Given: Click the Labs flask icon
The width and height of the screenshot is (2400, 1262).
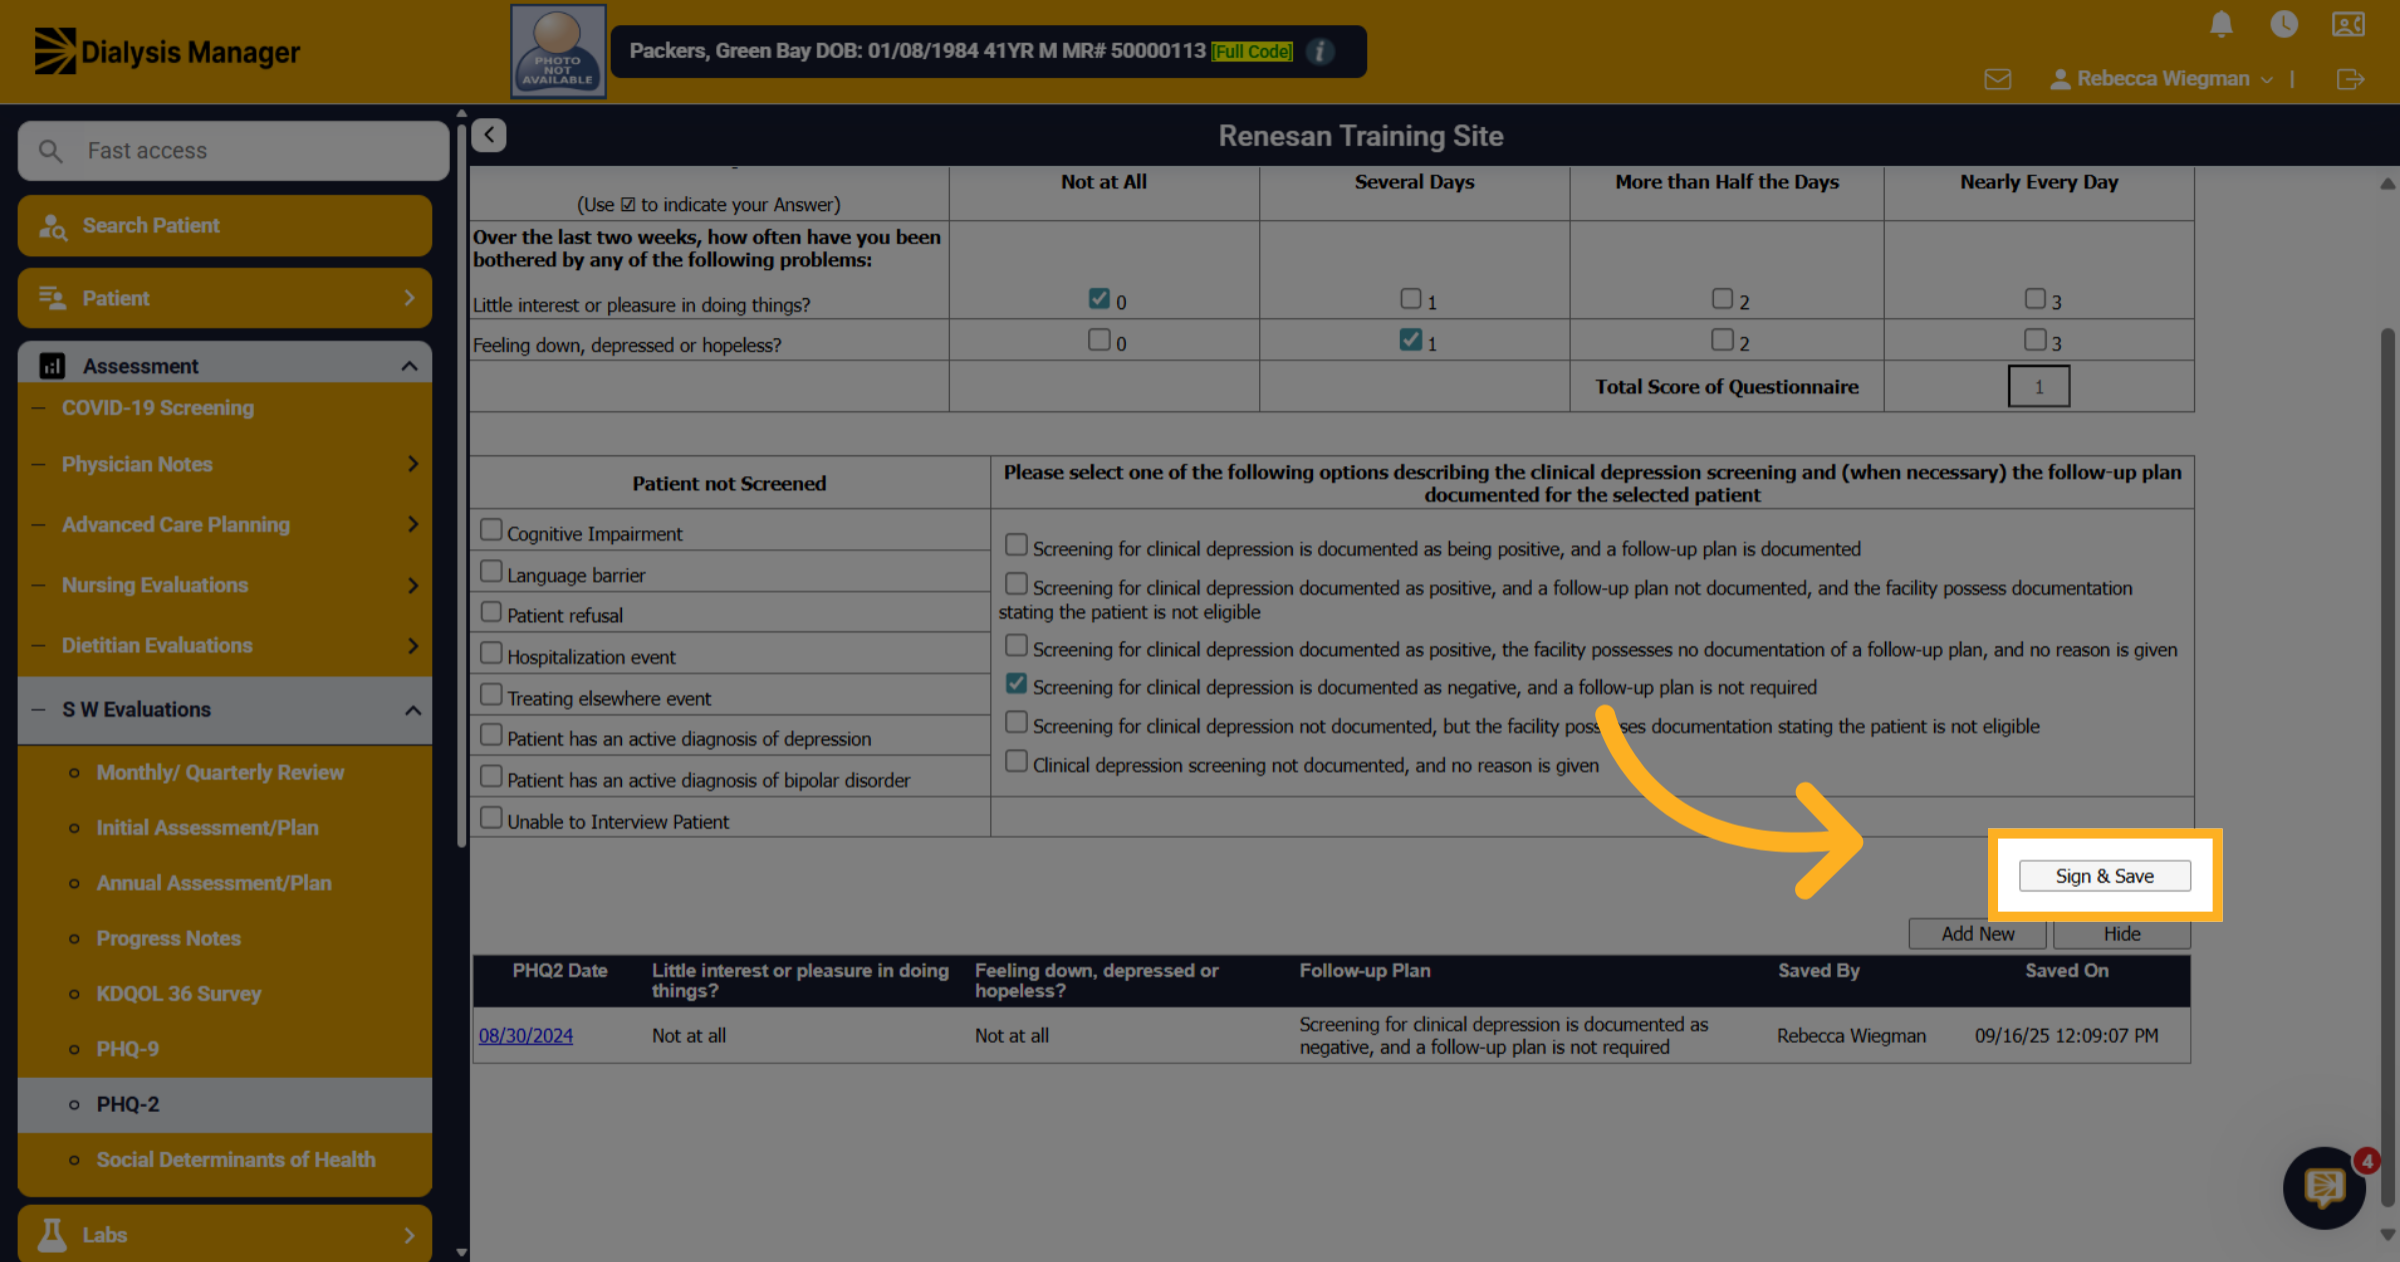Looking at the screenshot, I should tap(52, 1235).
